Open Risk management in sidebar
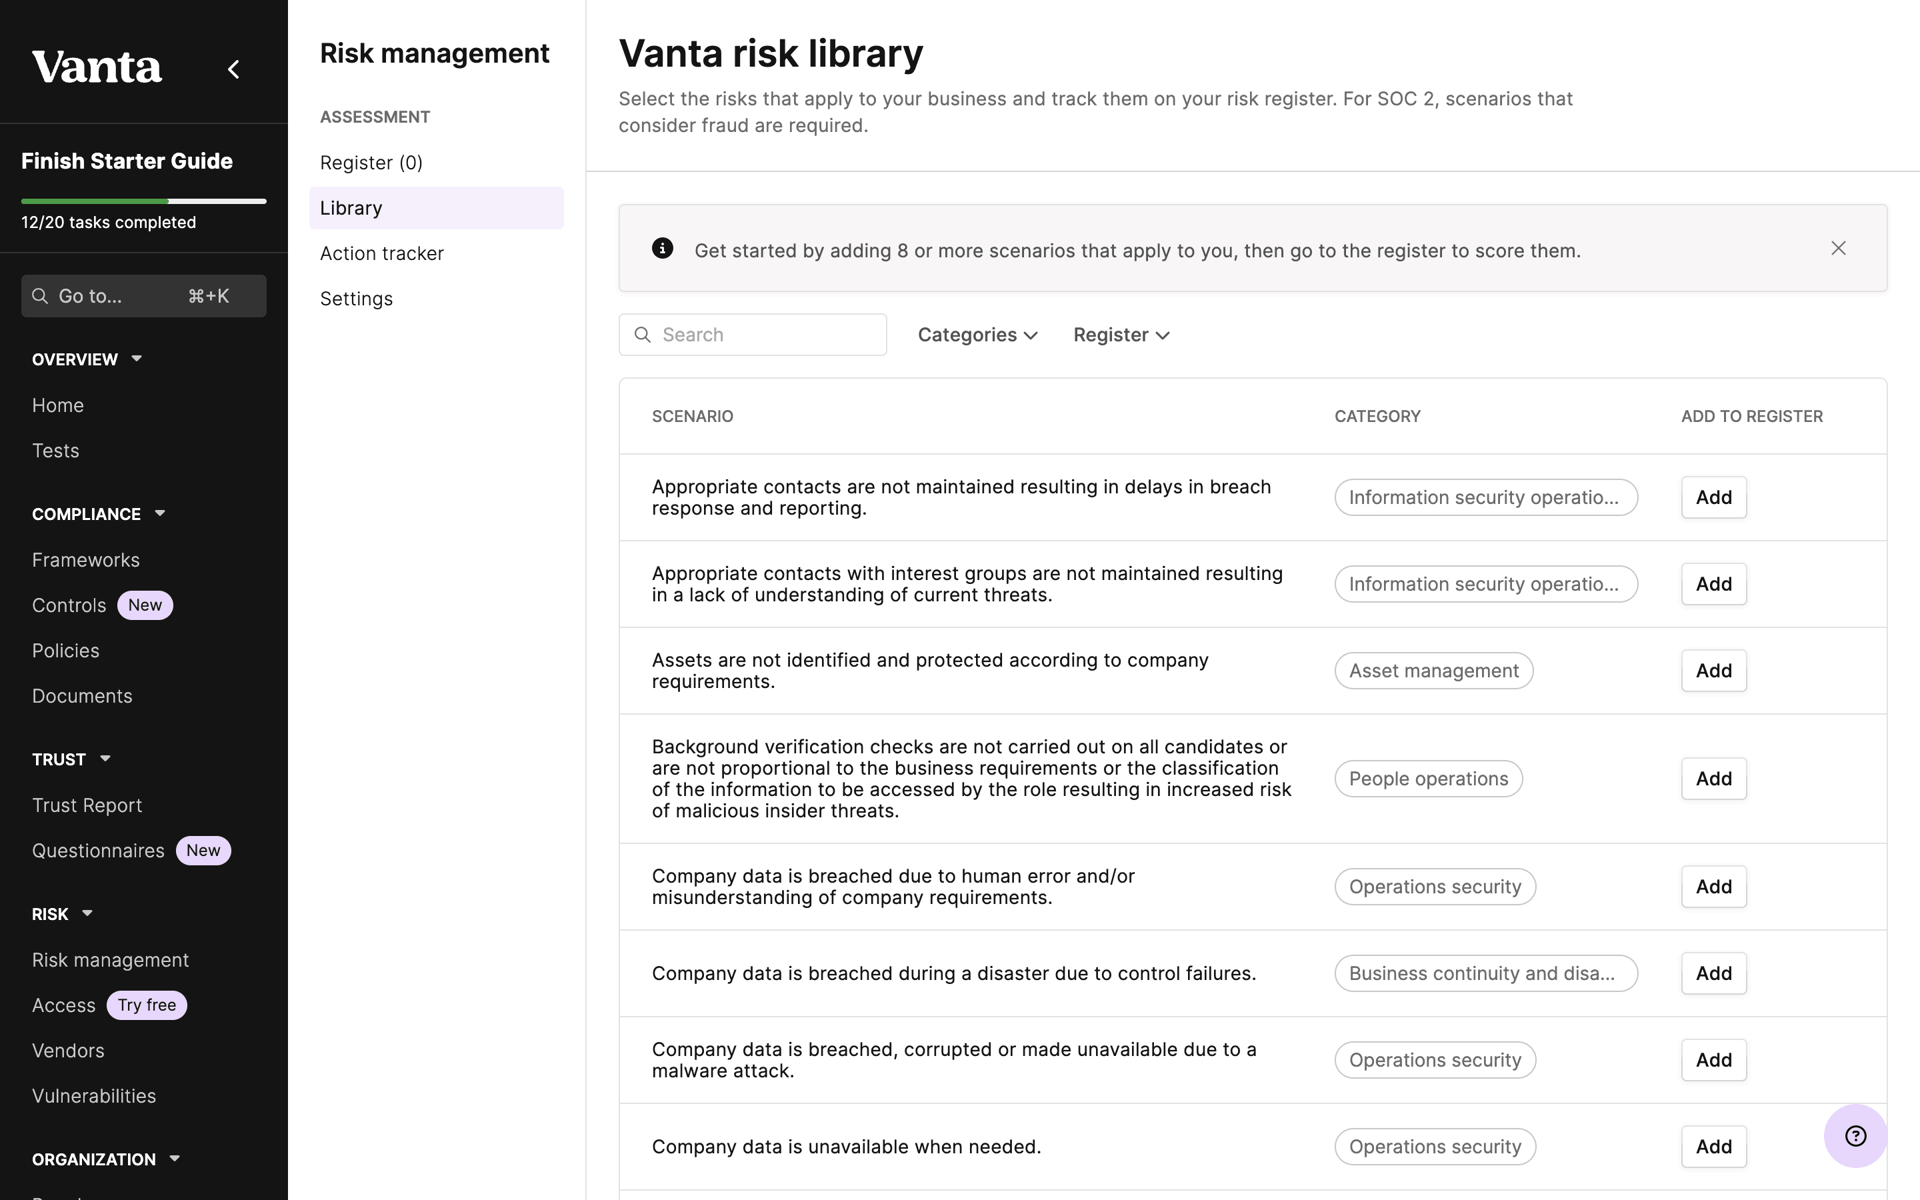1920x1200 pixels. pos(110,960)
